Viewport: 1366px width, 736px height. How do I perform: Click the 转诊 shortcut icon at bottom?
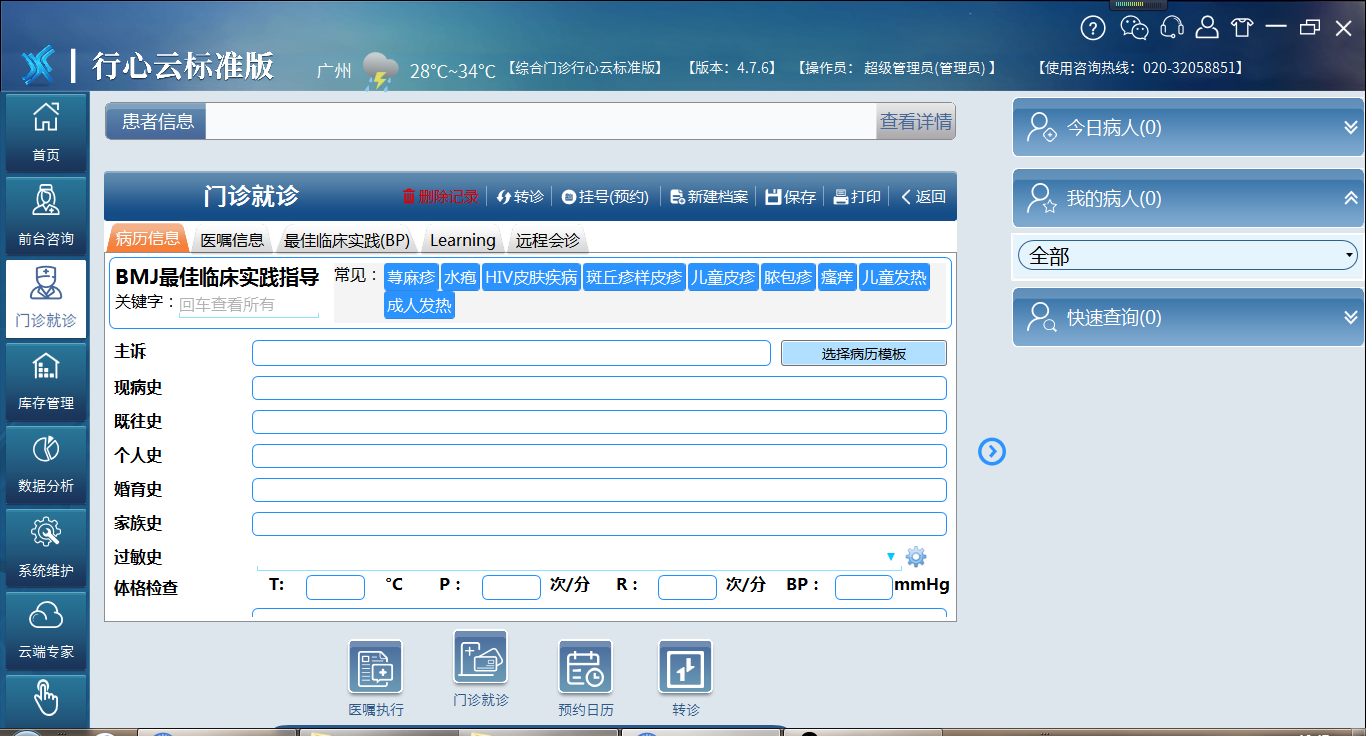[x=686, y=667]
